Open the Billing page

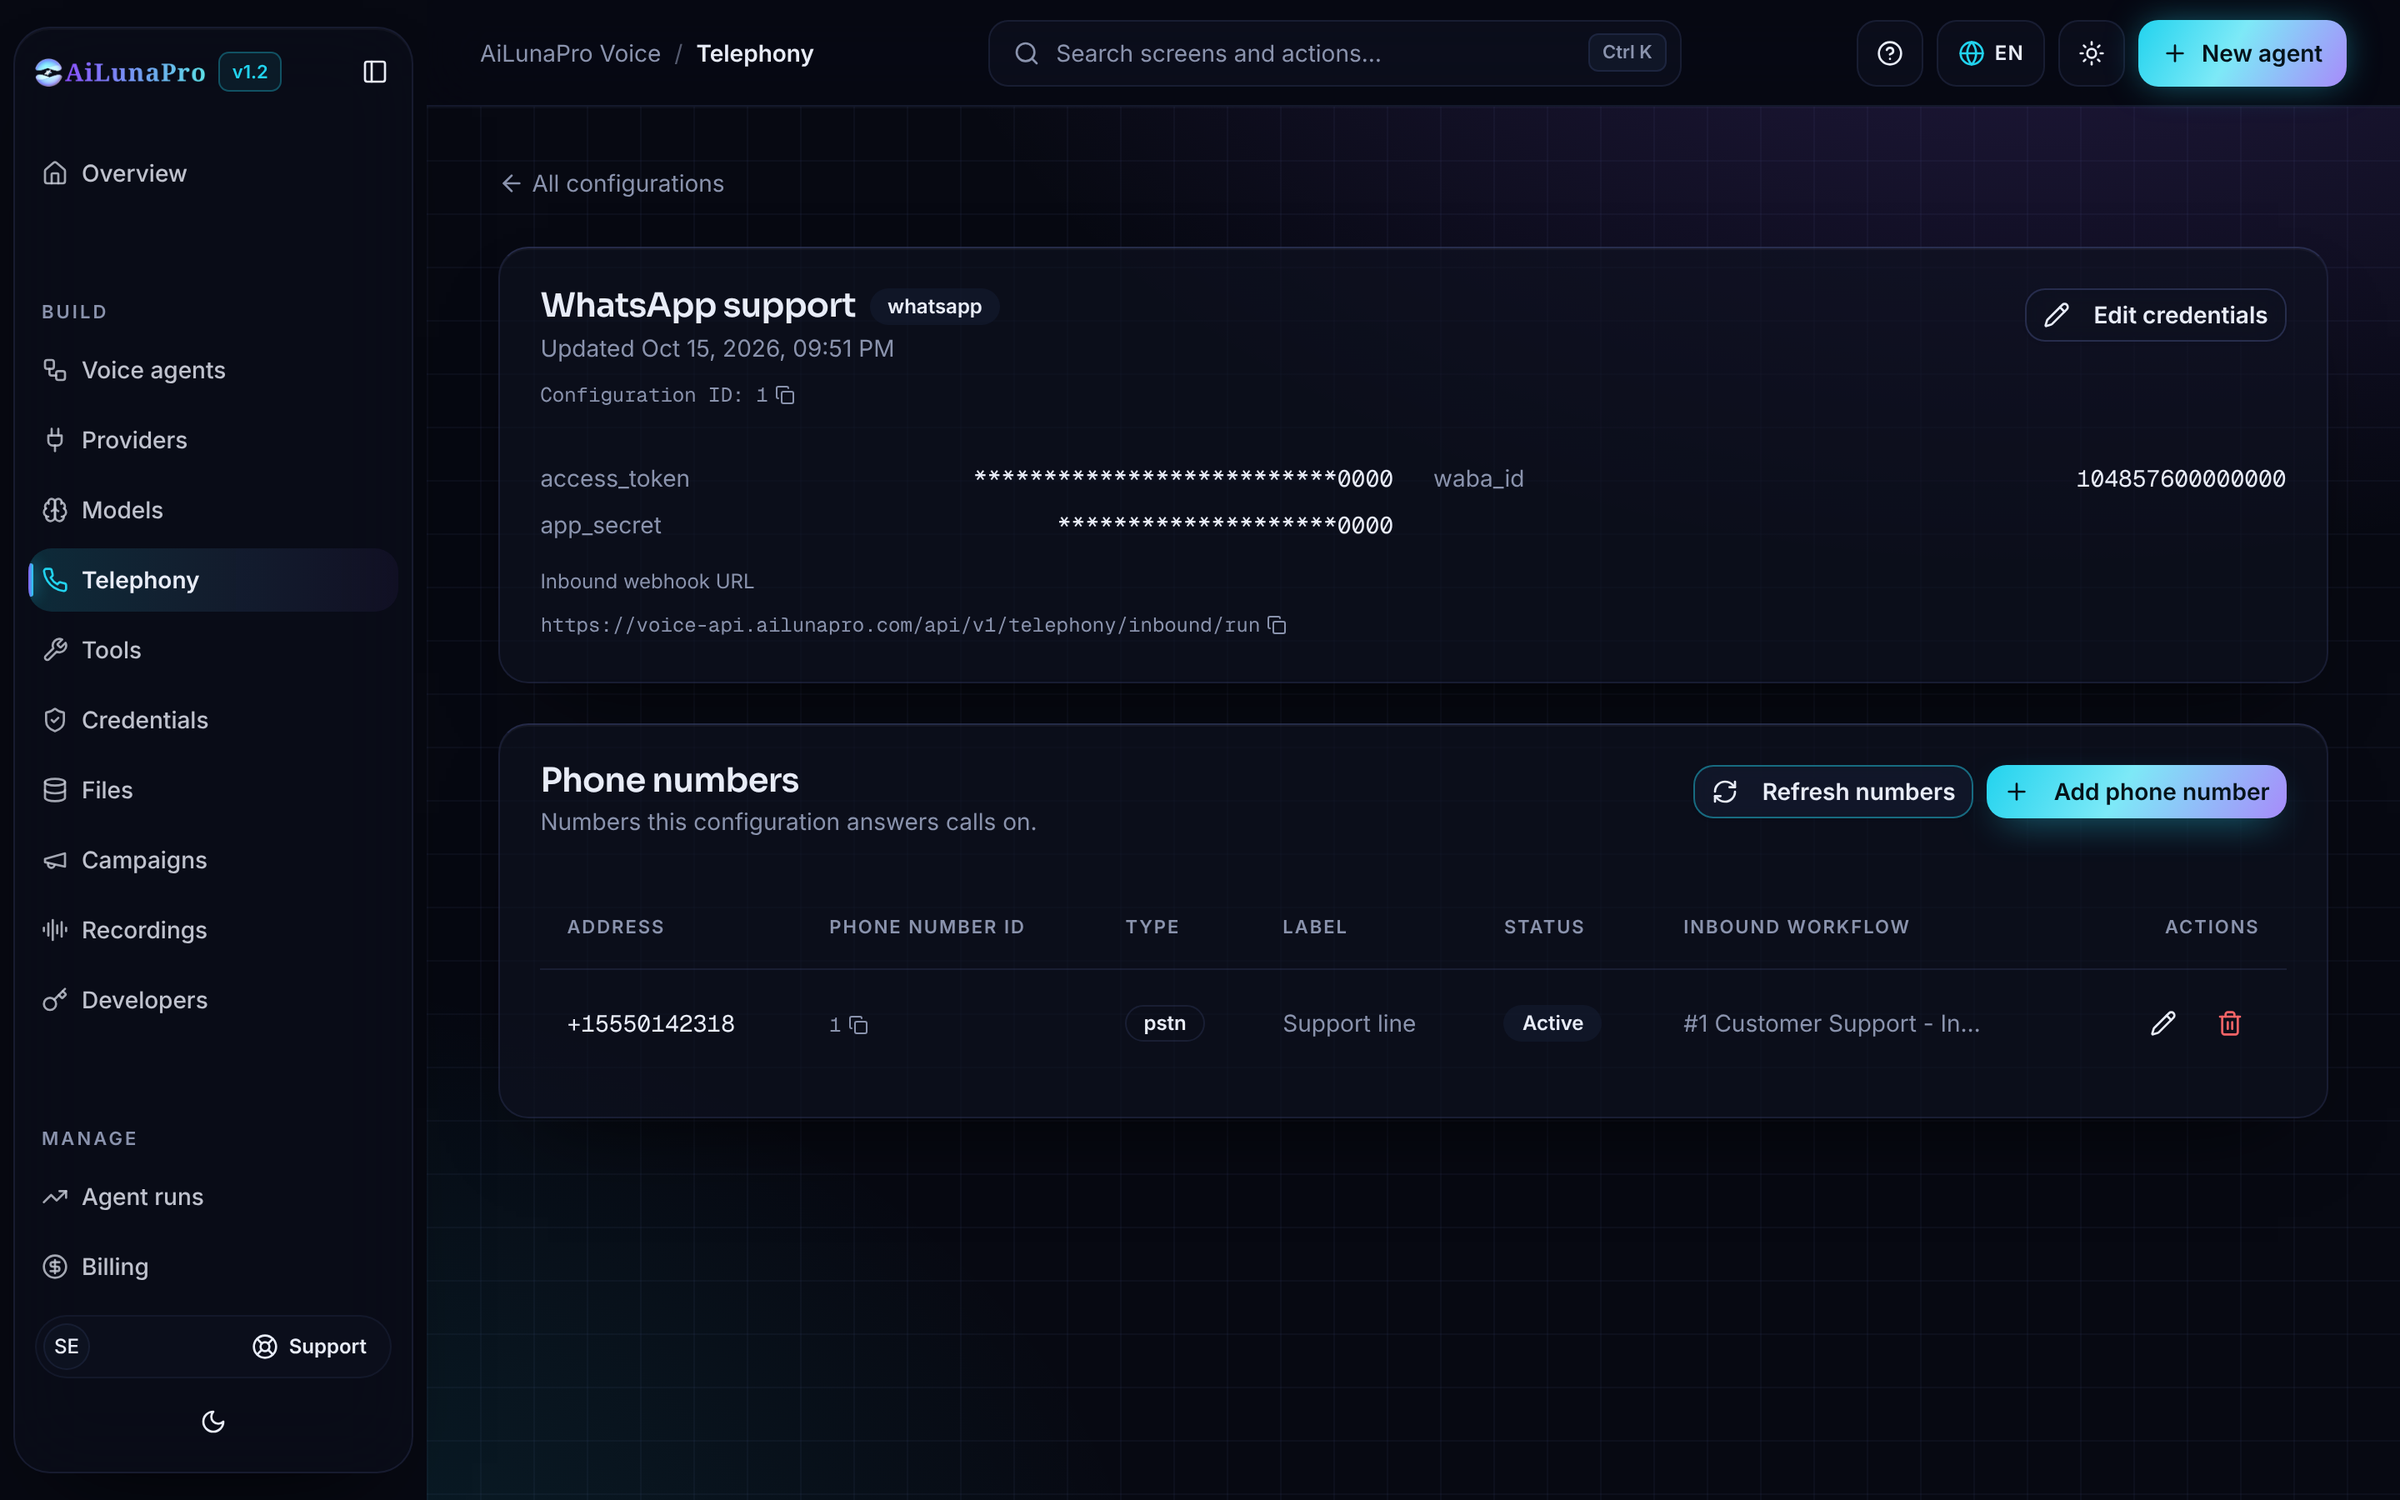pos(213,1267)
